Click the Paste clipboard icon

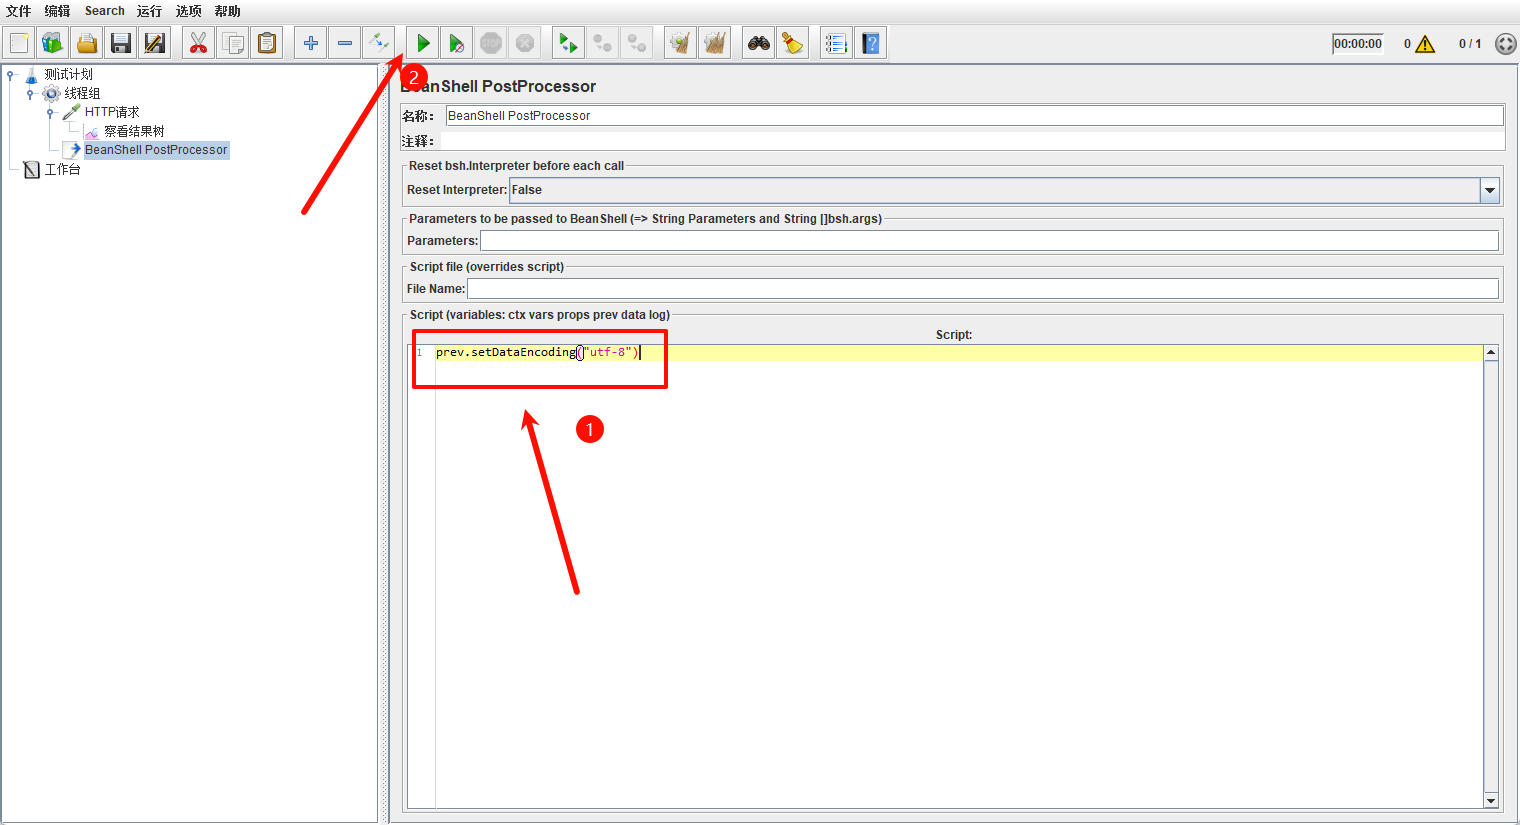coord(267,43)
